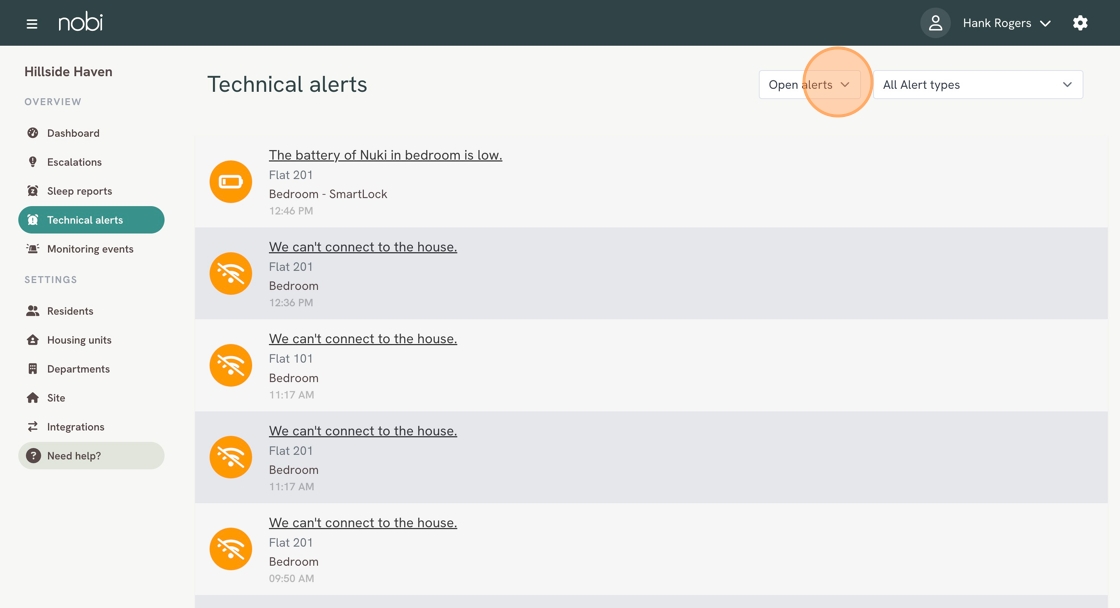
Task: Open the hamburger menu
Action: point(30,22)
